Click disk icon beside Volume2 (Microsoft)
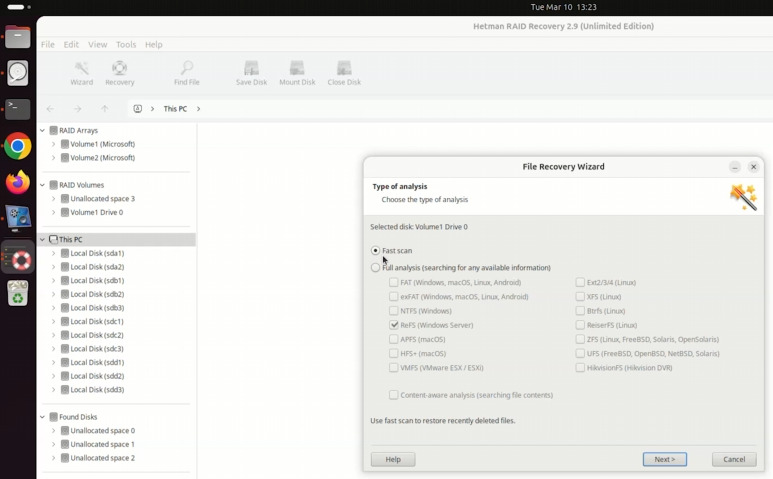The width and height of the screenshot is (773, 479). (65, 158)
